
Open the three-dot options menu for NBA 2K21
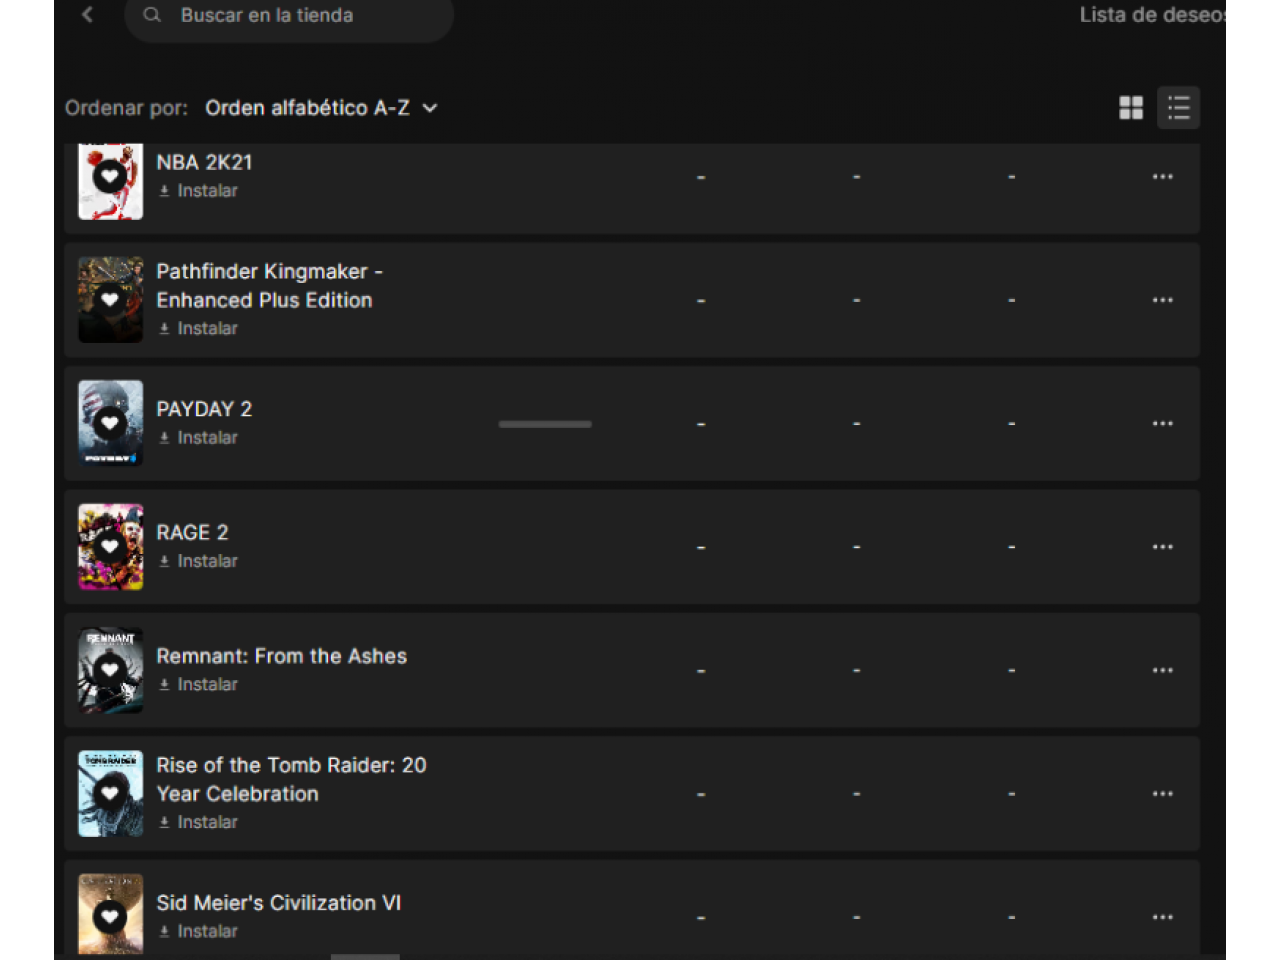click(1162, 177)
